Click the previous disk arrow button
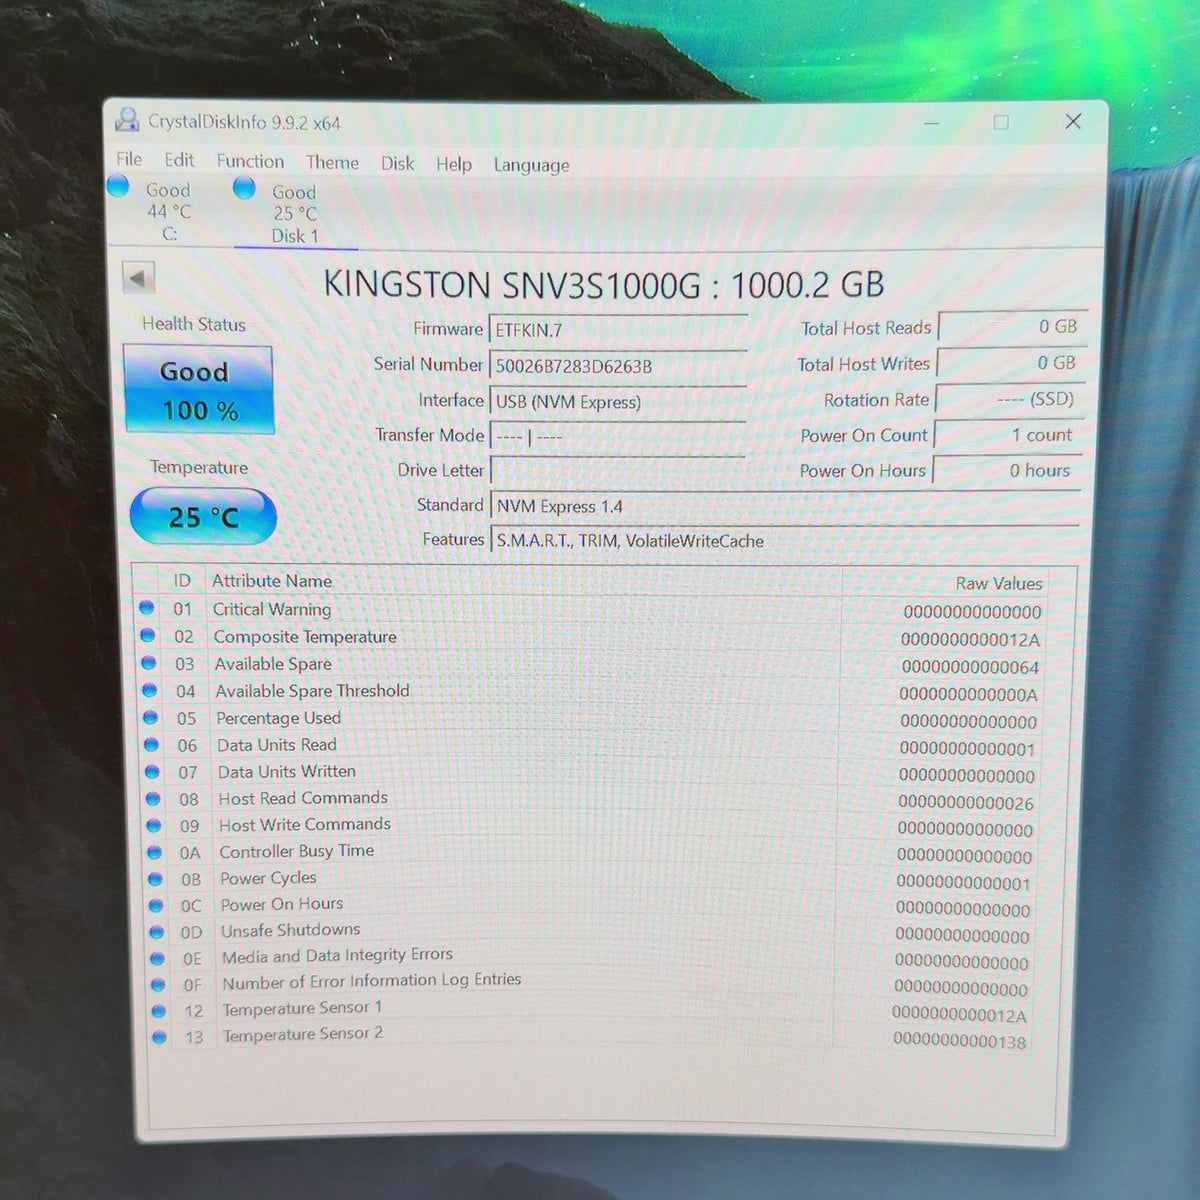 point(139,277)
